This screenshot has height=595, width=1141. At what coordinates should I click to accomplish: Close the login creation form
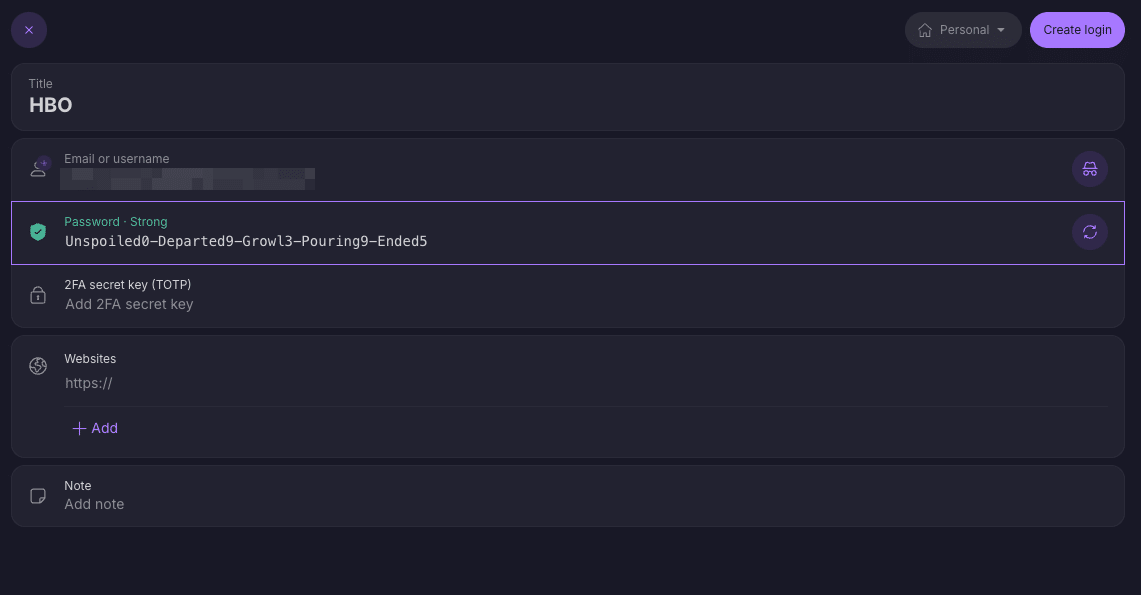coord(29,30)
